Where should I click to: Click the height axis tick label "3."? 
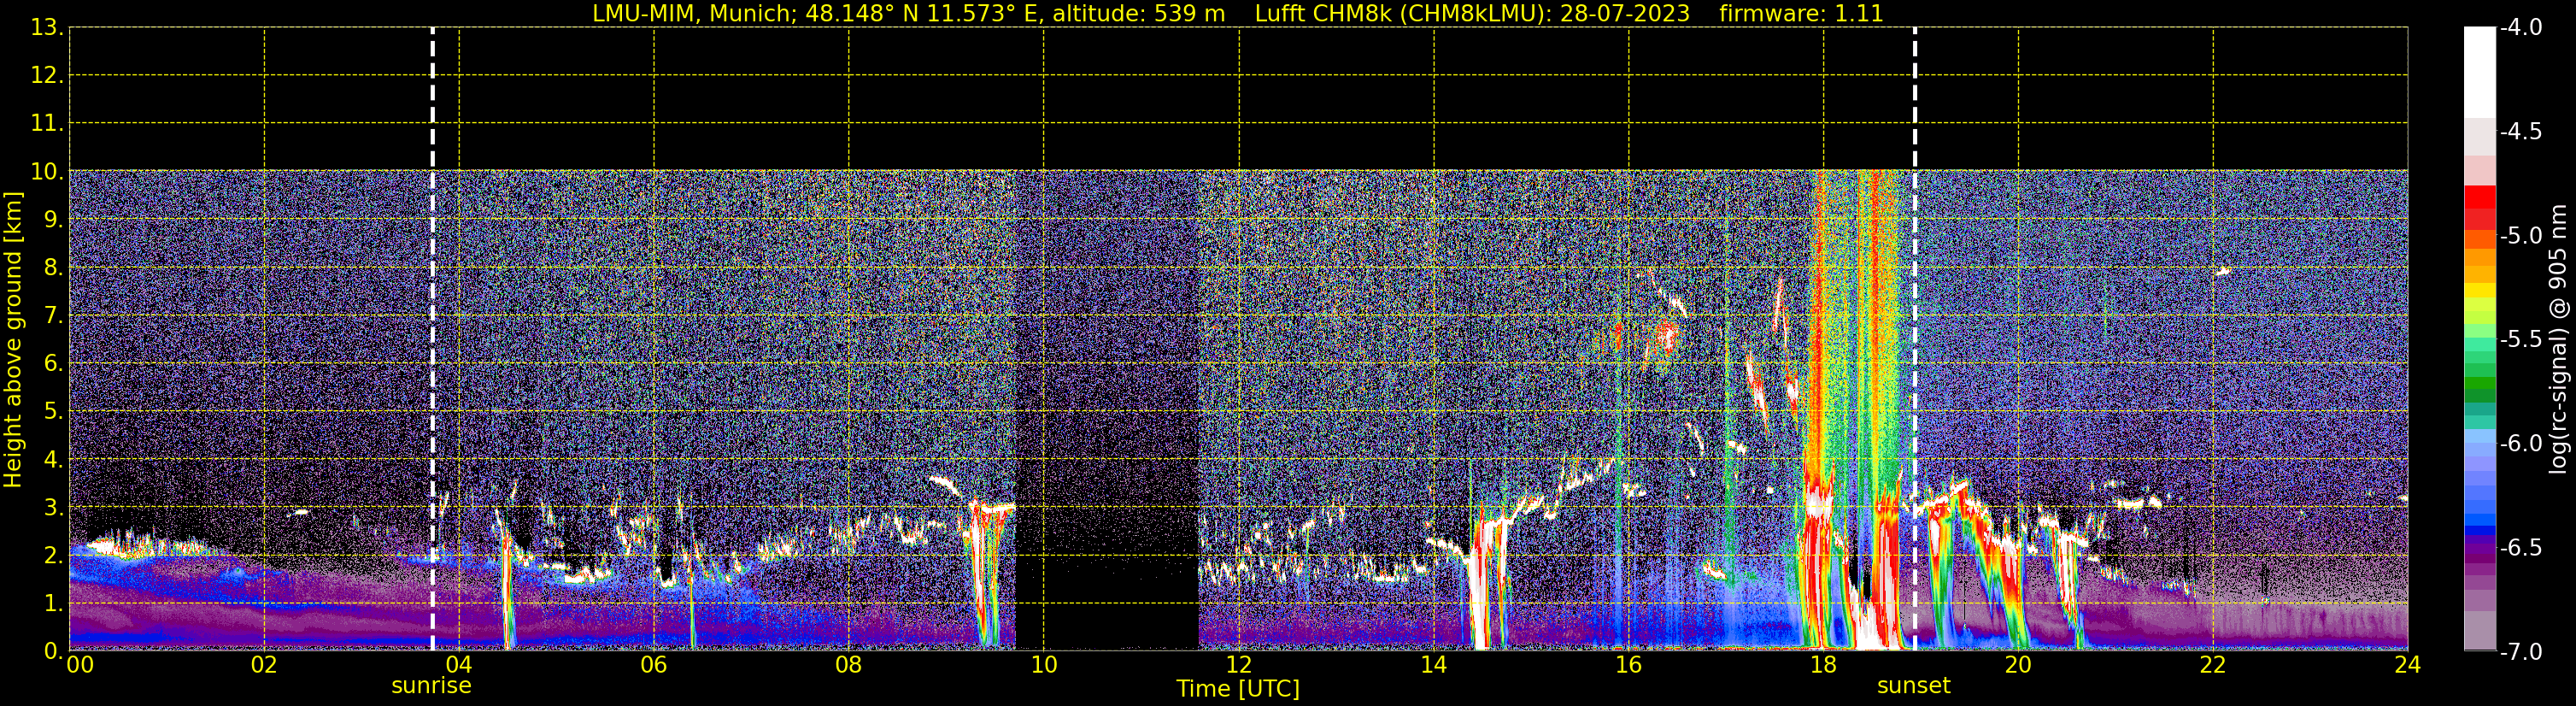(53, 507)
